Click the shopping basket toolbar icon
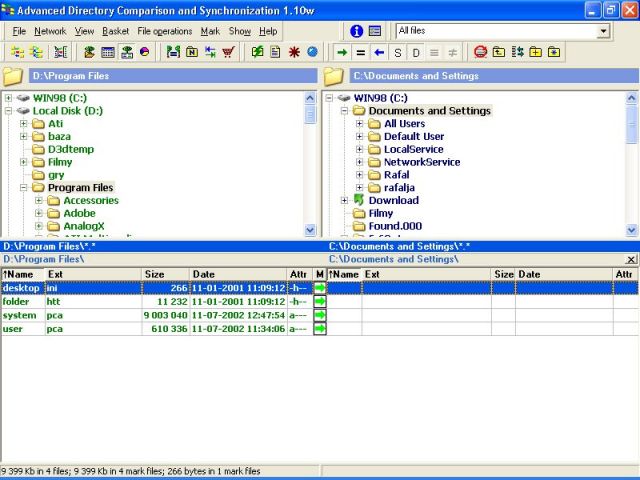Image resolution: width=640 pixels, height=480 pixels. (229, 52)
